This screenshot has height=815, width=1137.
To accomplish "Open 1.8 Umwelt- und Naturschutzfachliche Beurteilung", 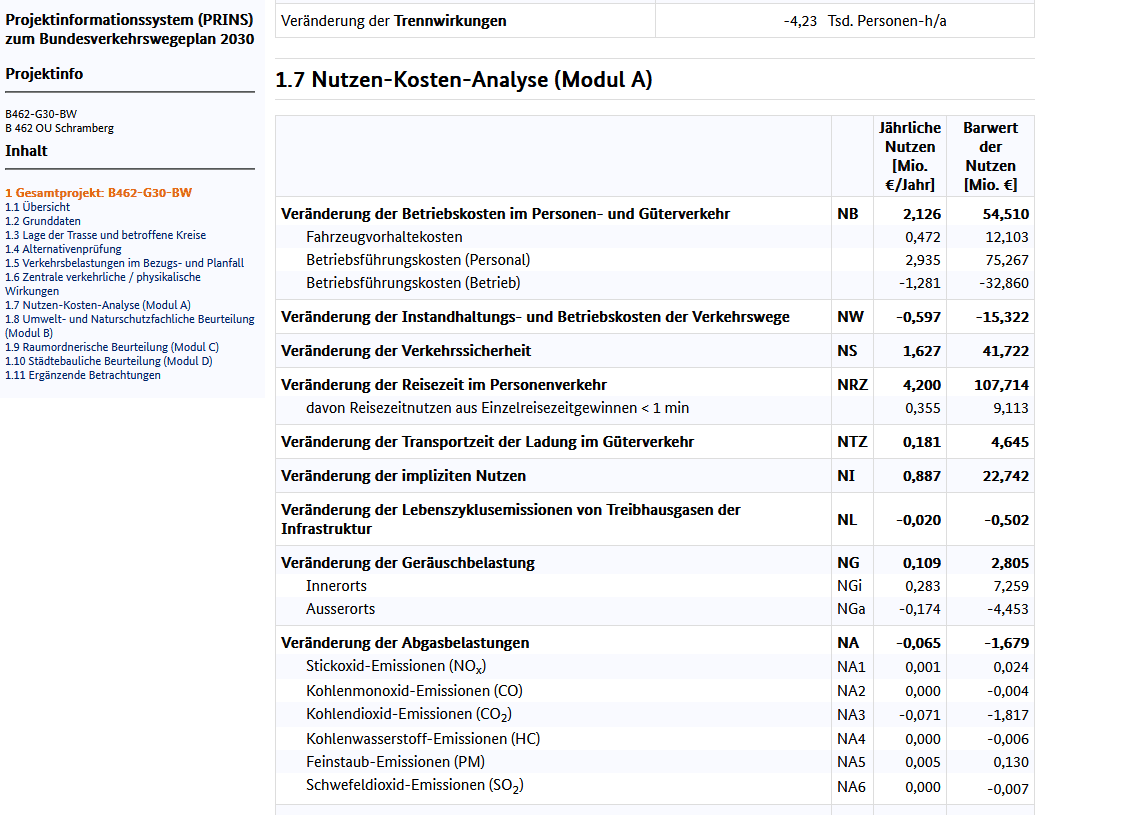I will click(x=129, y=319).
